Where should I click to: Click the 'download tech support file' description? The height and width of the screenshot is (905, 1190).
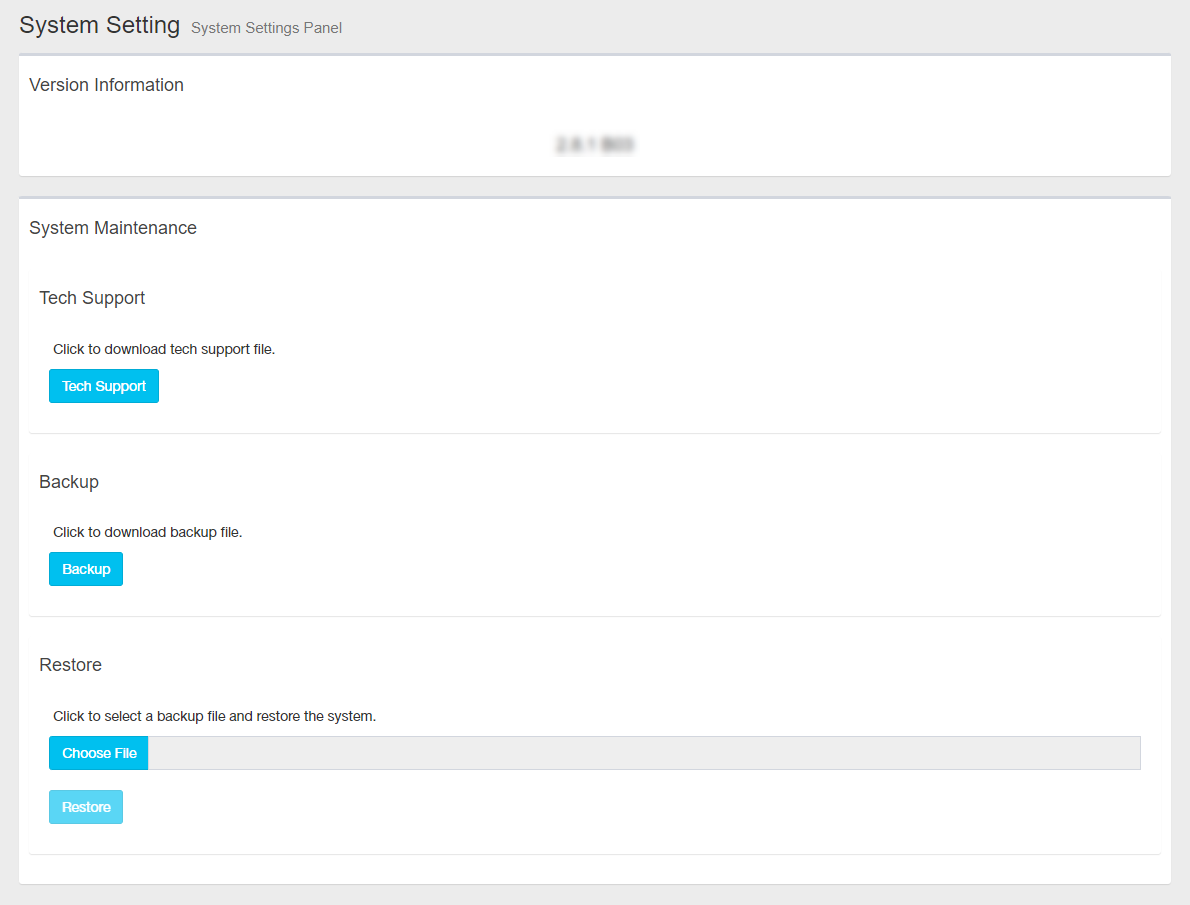coord(164,349)
